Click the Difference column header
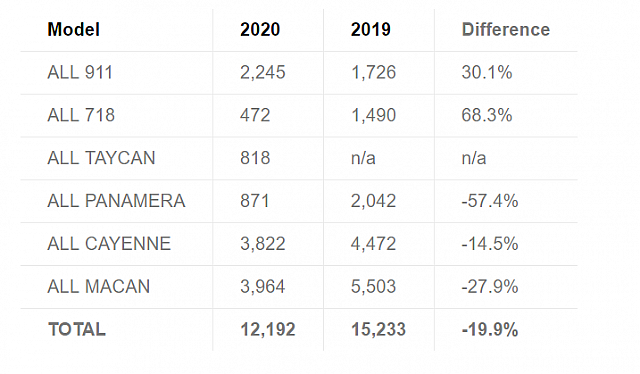Image resolution: width=640 pixels, height=374 pixels. coord(506,30)
